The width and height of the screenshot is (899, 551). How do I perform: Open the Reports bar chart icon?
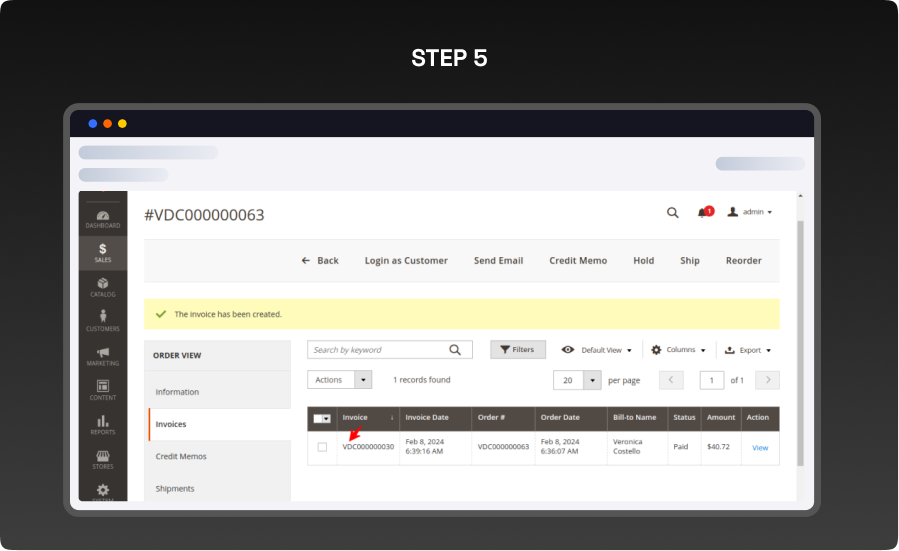click(x=103, y=425)
